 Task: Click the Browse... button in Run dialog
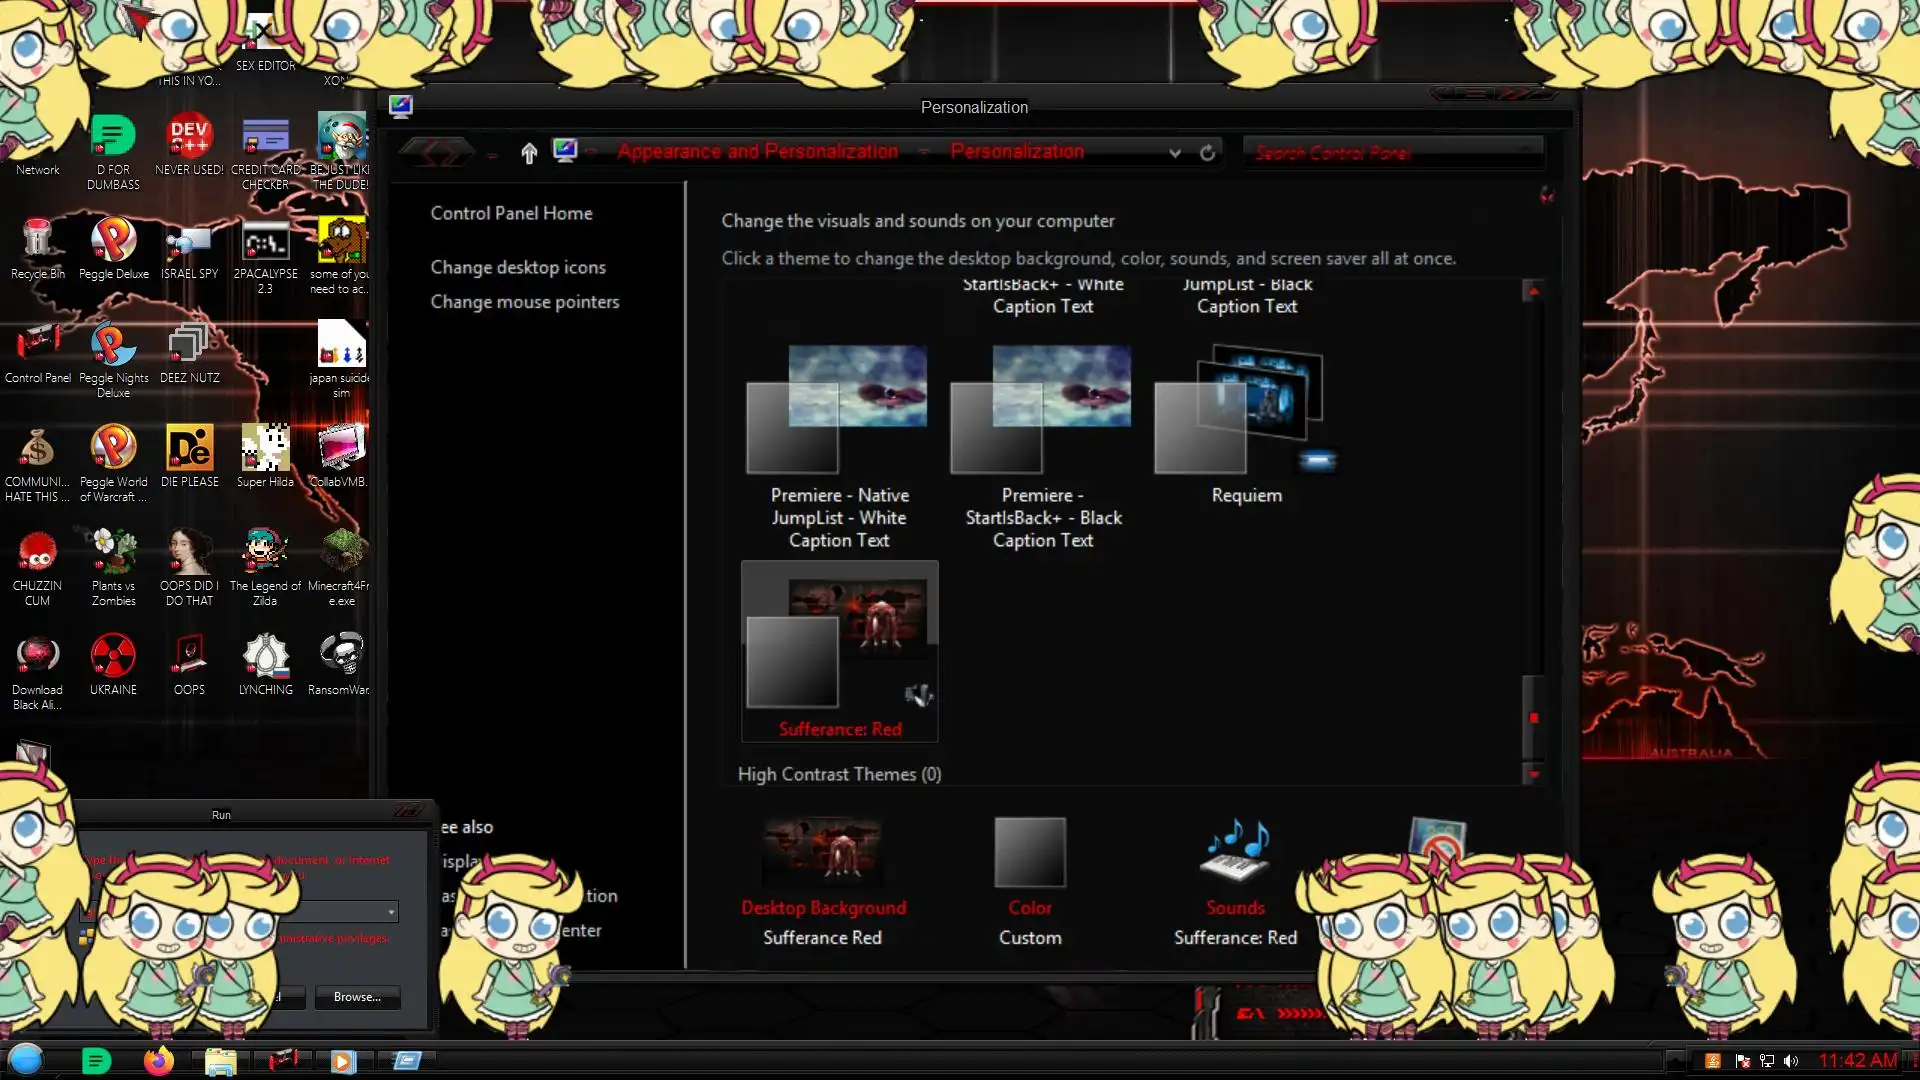pos(357,997)
